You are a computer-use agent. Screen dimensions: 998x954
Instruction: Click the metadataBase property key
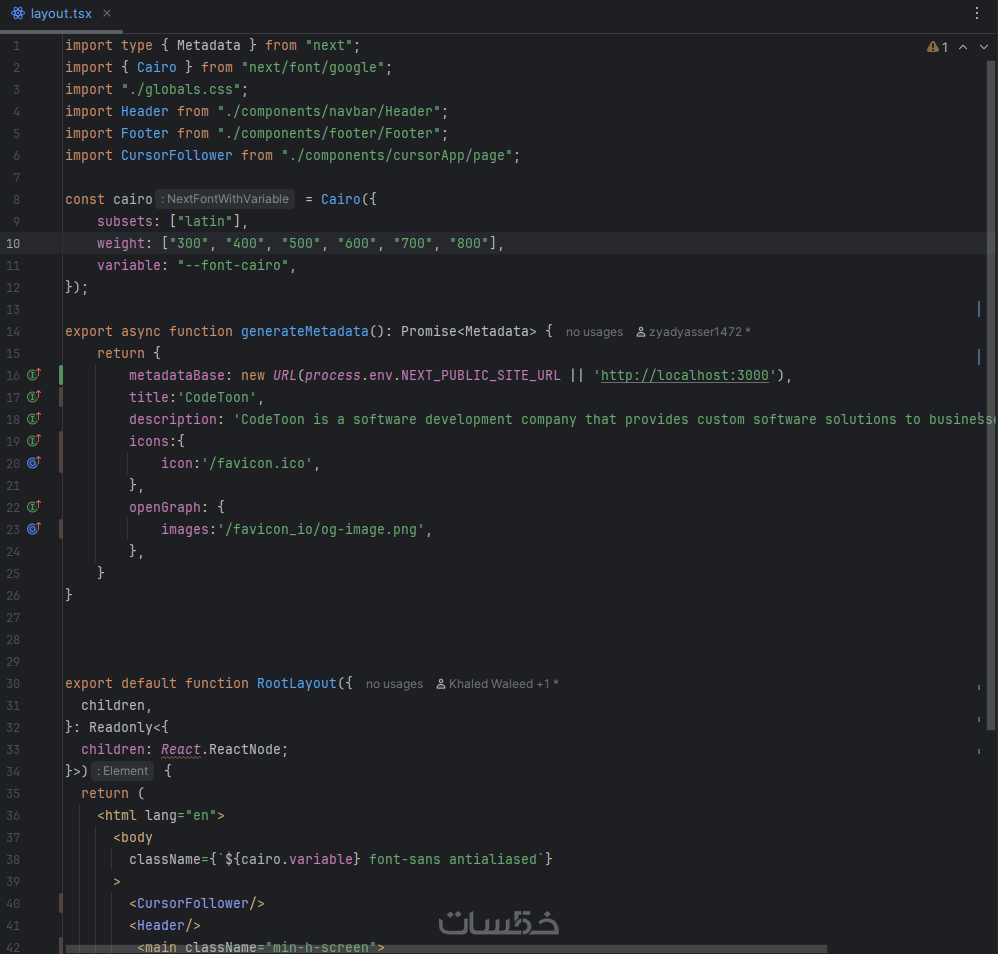coord(176,375)
